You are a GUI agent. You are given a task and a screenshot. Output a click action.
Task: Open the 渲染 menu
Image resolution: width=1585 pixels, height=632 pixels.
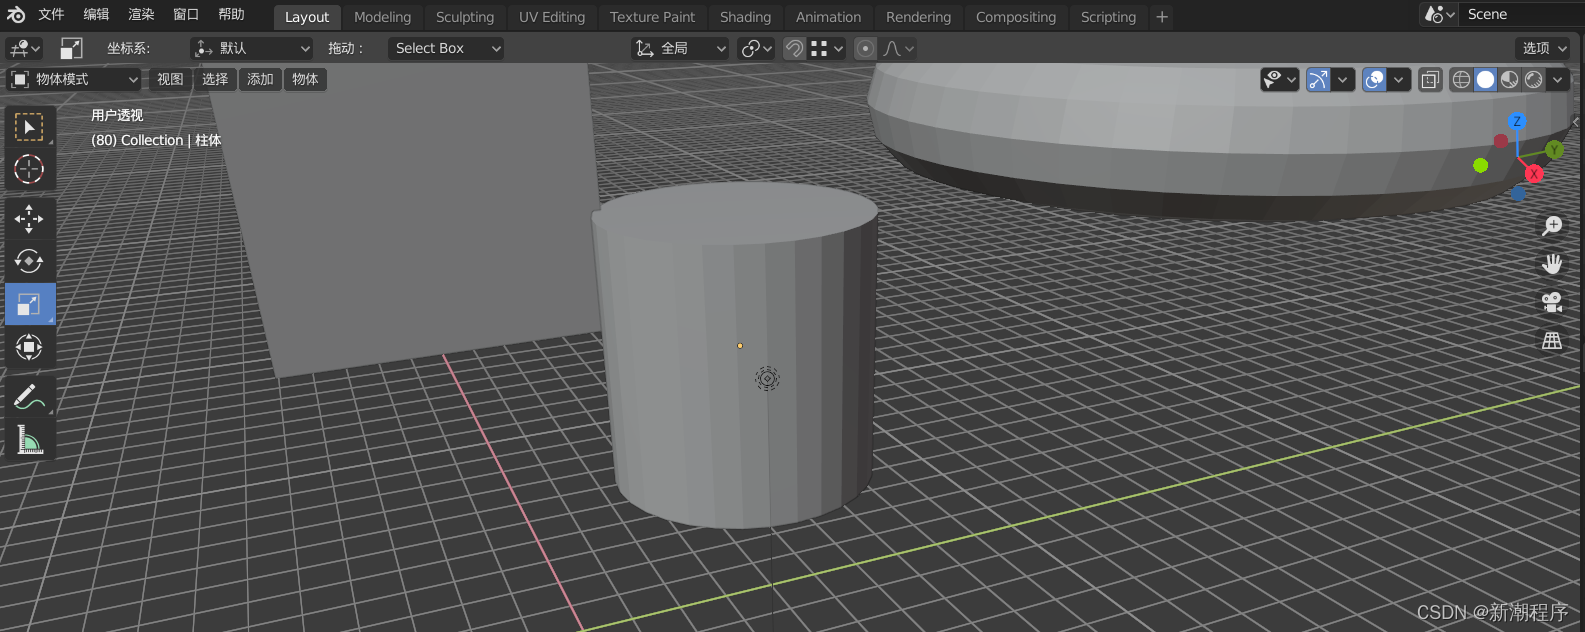tap(141, 14)
